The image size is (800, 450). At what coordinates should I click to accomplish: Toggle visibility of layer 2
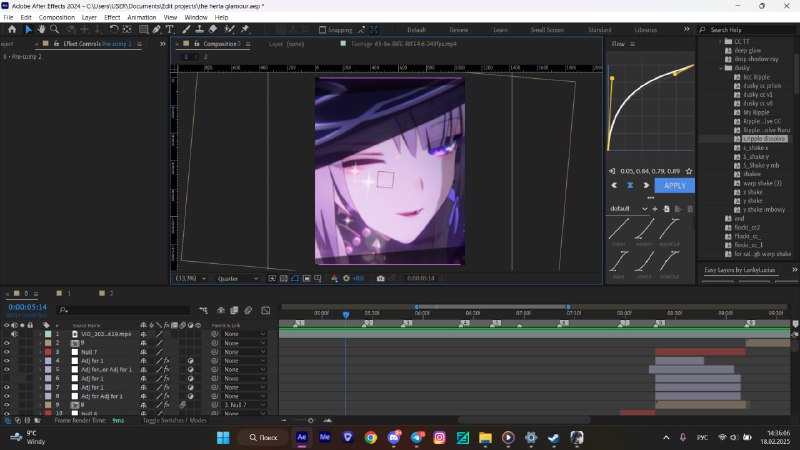[x=7, y=343]
